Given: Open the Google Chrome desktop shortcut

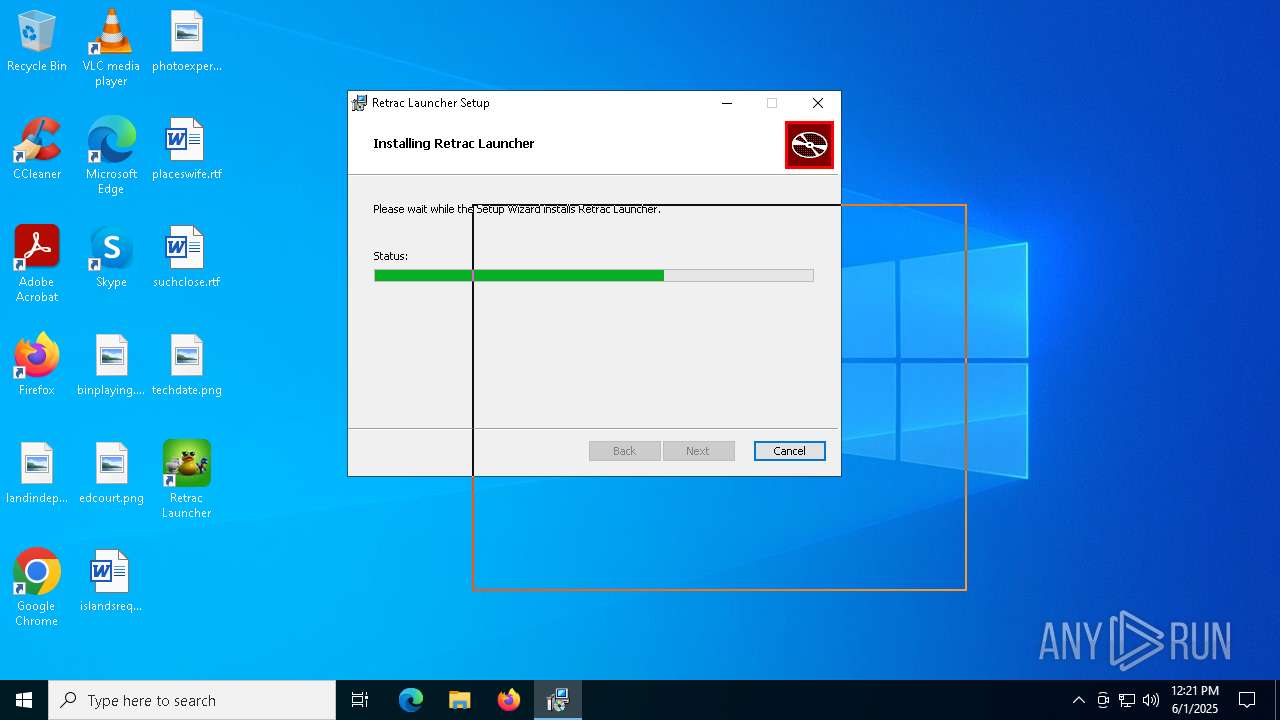Looking at the screenshot, I should coord(37,587).
